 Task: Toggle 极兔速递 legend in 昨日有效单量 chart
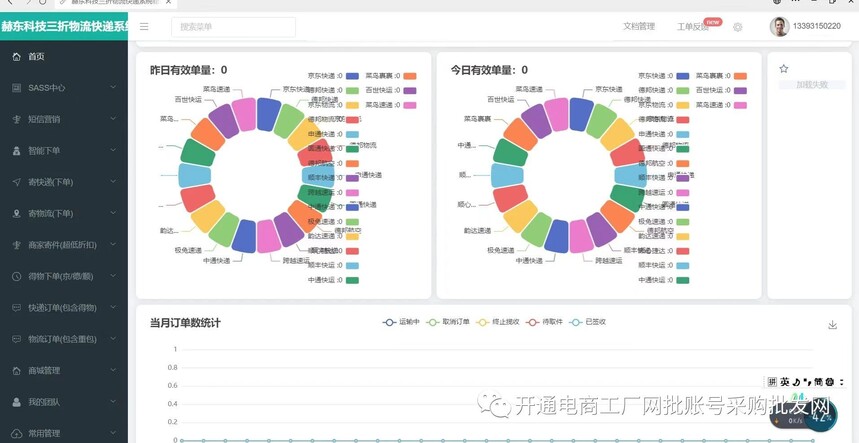333,222
